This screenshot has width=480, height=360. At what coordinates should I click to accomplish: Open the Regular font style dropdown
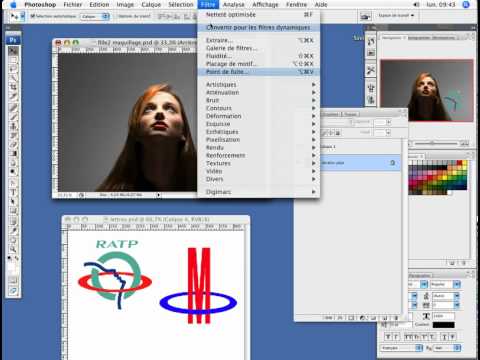445,284
